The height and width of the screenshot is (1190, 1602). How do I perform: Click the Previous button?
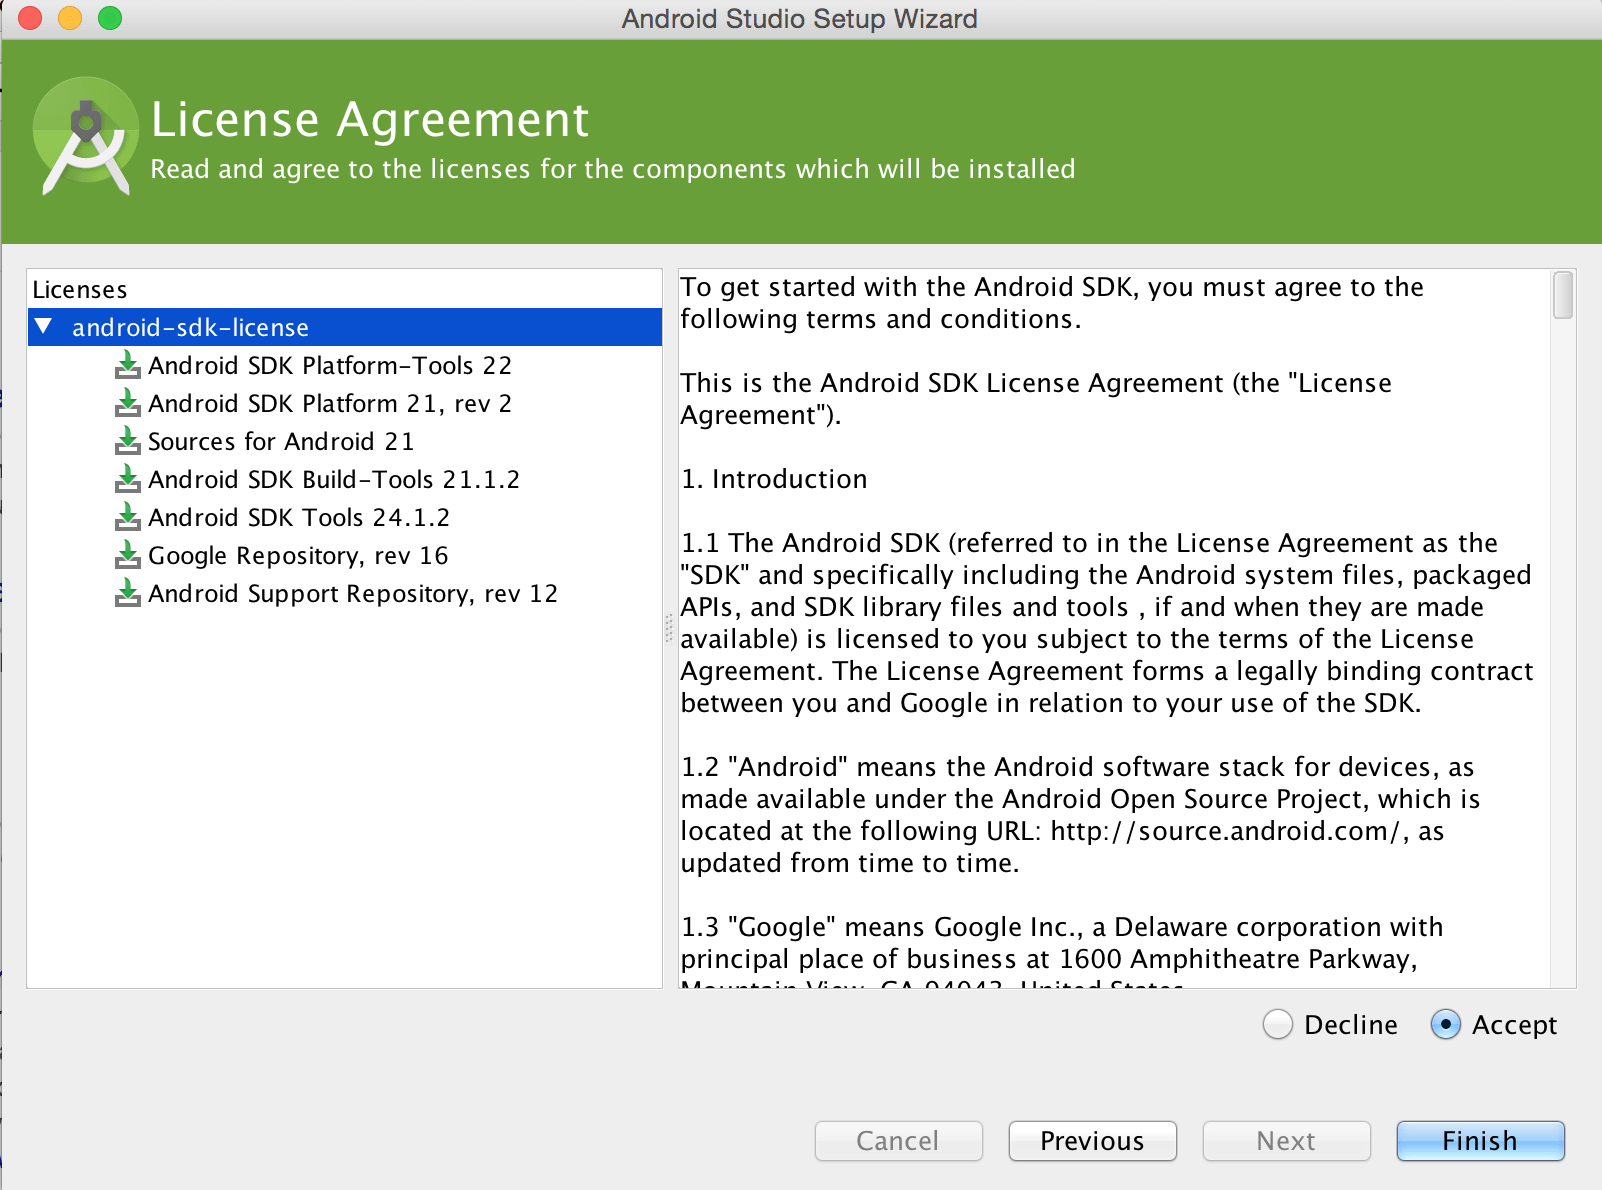[1092, 1141]
